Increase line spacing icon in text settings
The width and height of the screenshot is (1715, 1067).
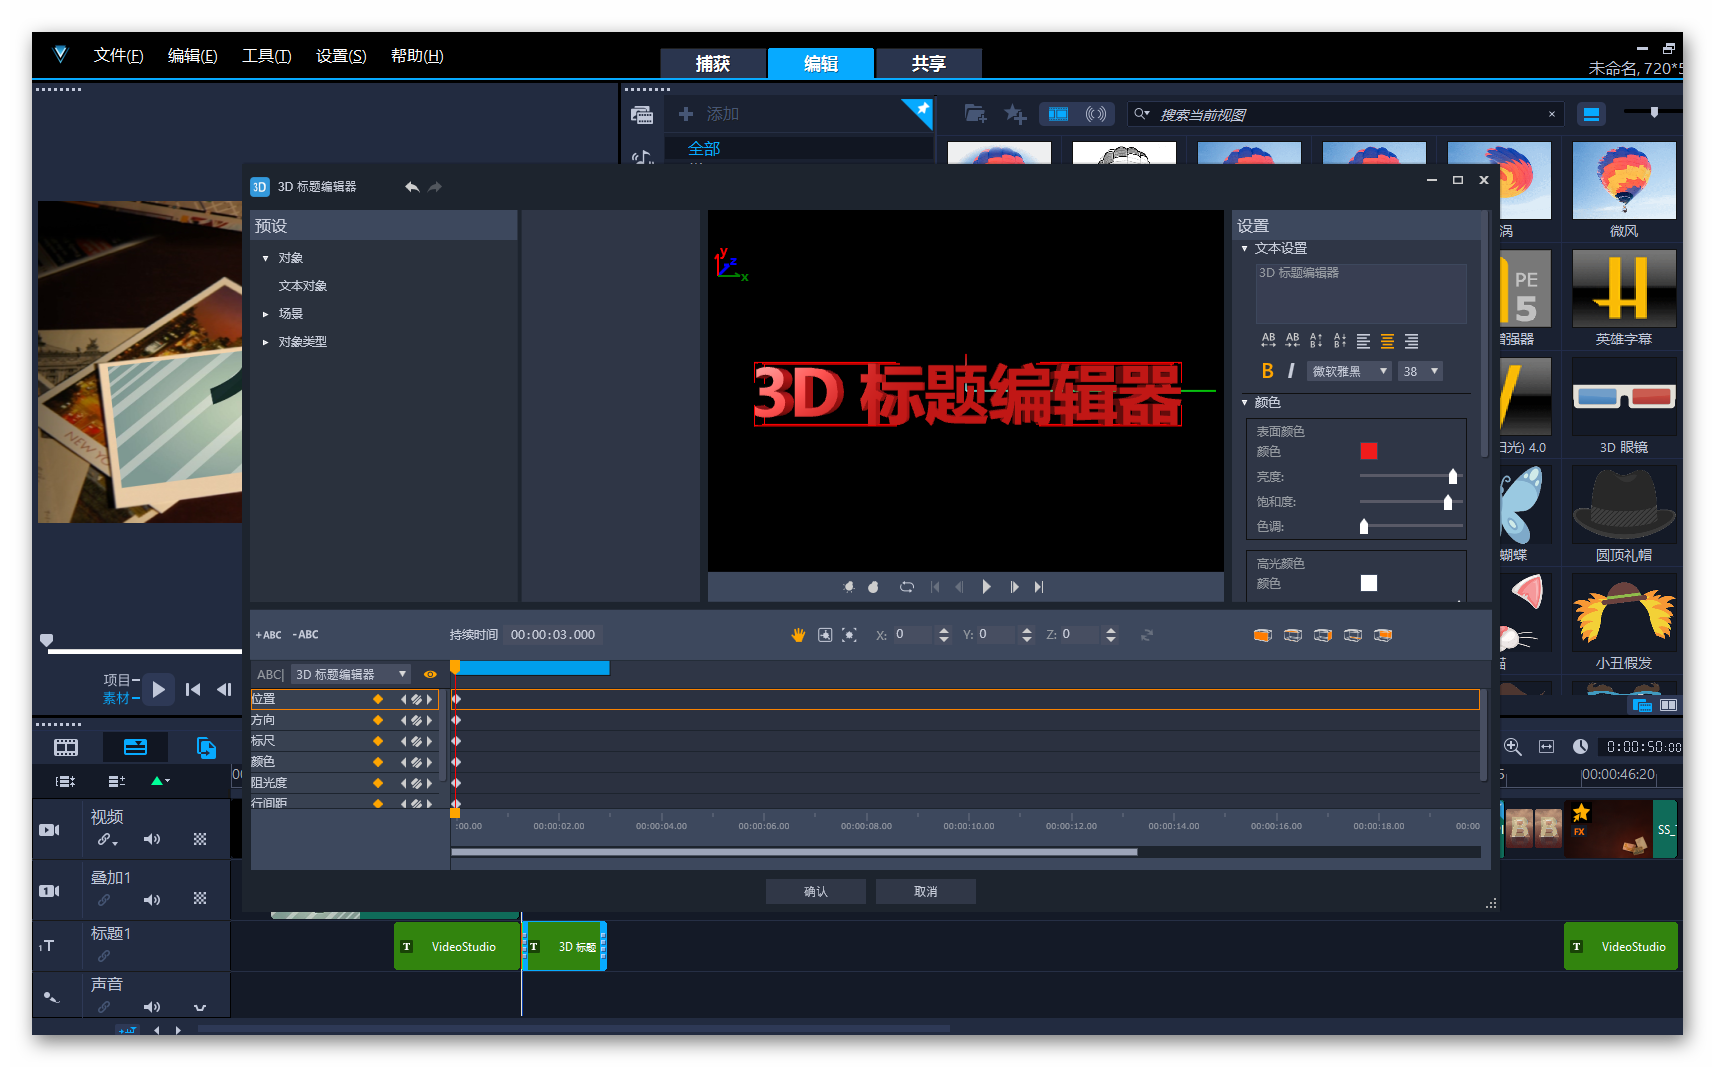coord(1316,341)
